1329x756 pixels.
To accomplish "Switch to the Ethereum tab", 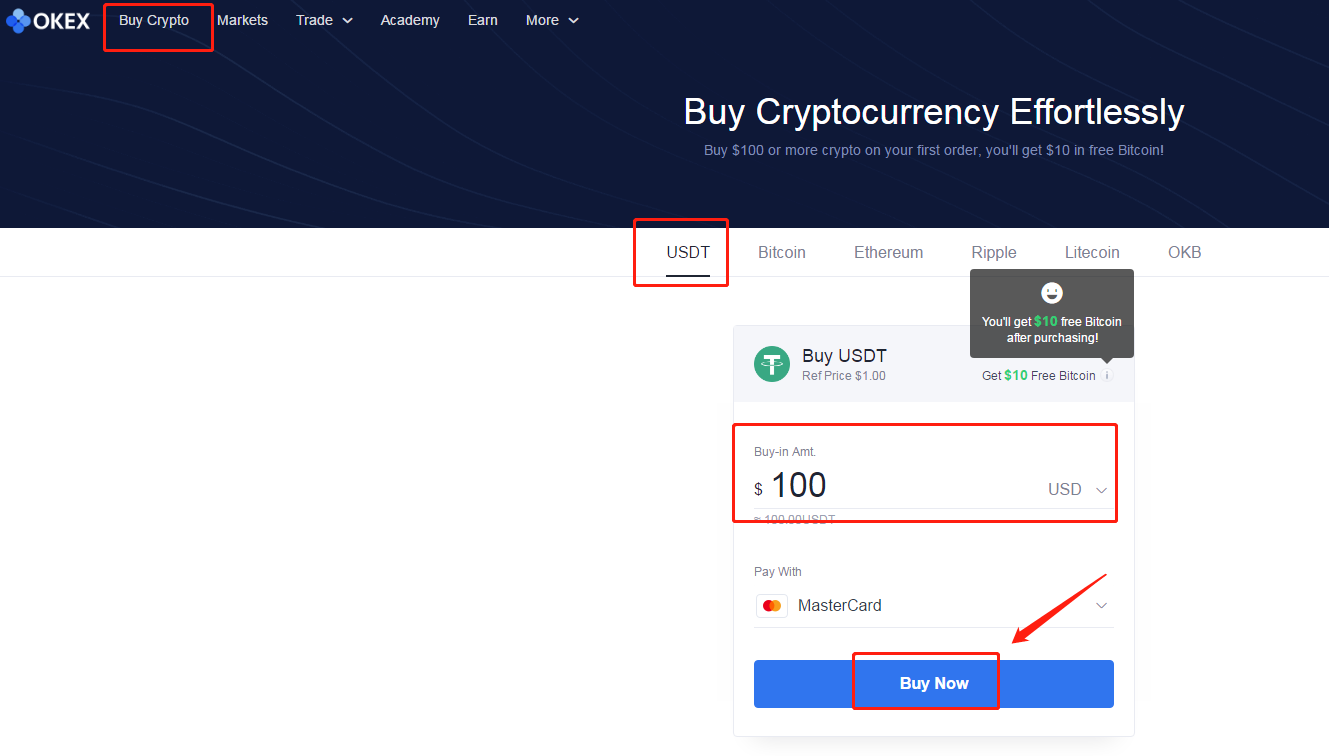I will point(888,252).
